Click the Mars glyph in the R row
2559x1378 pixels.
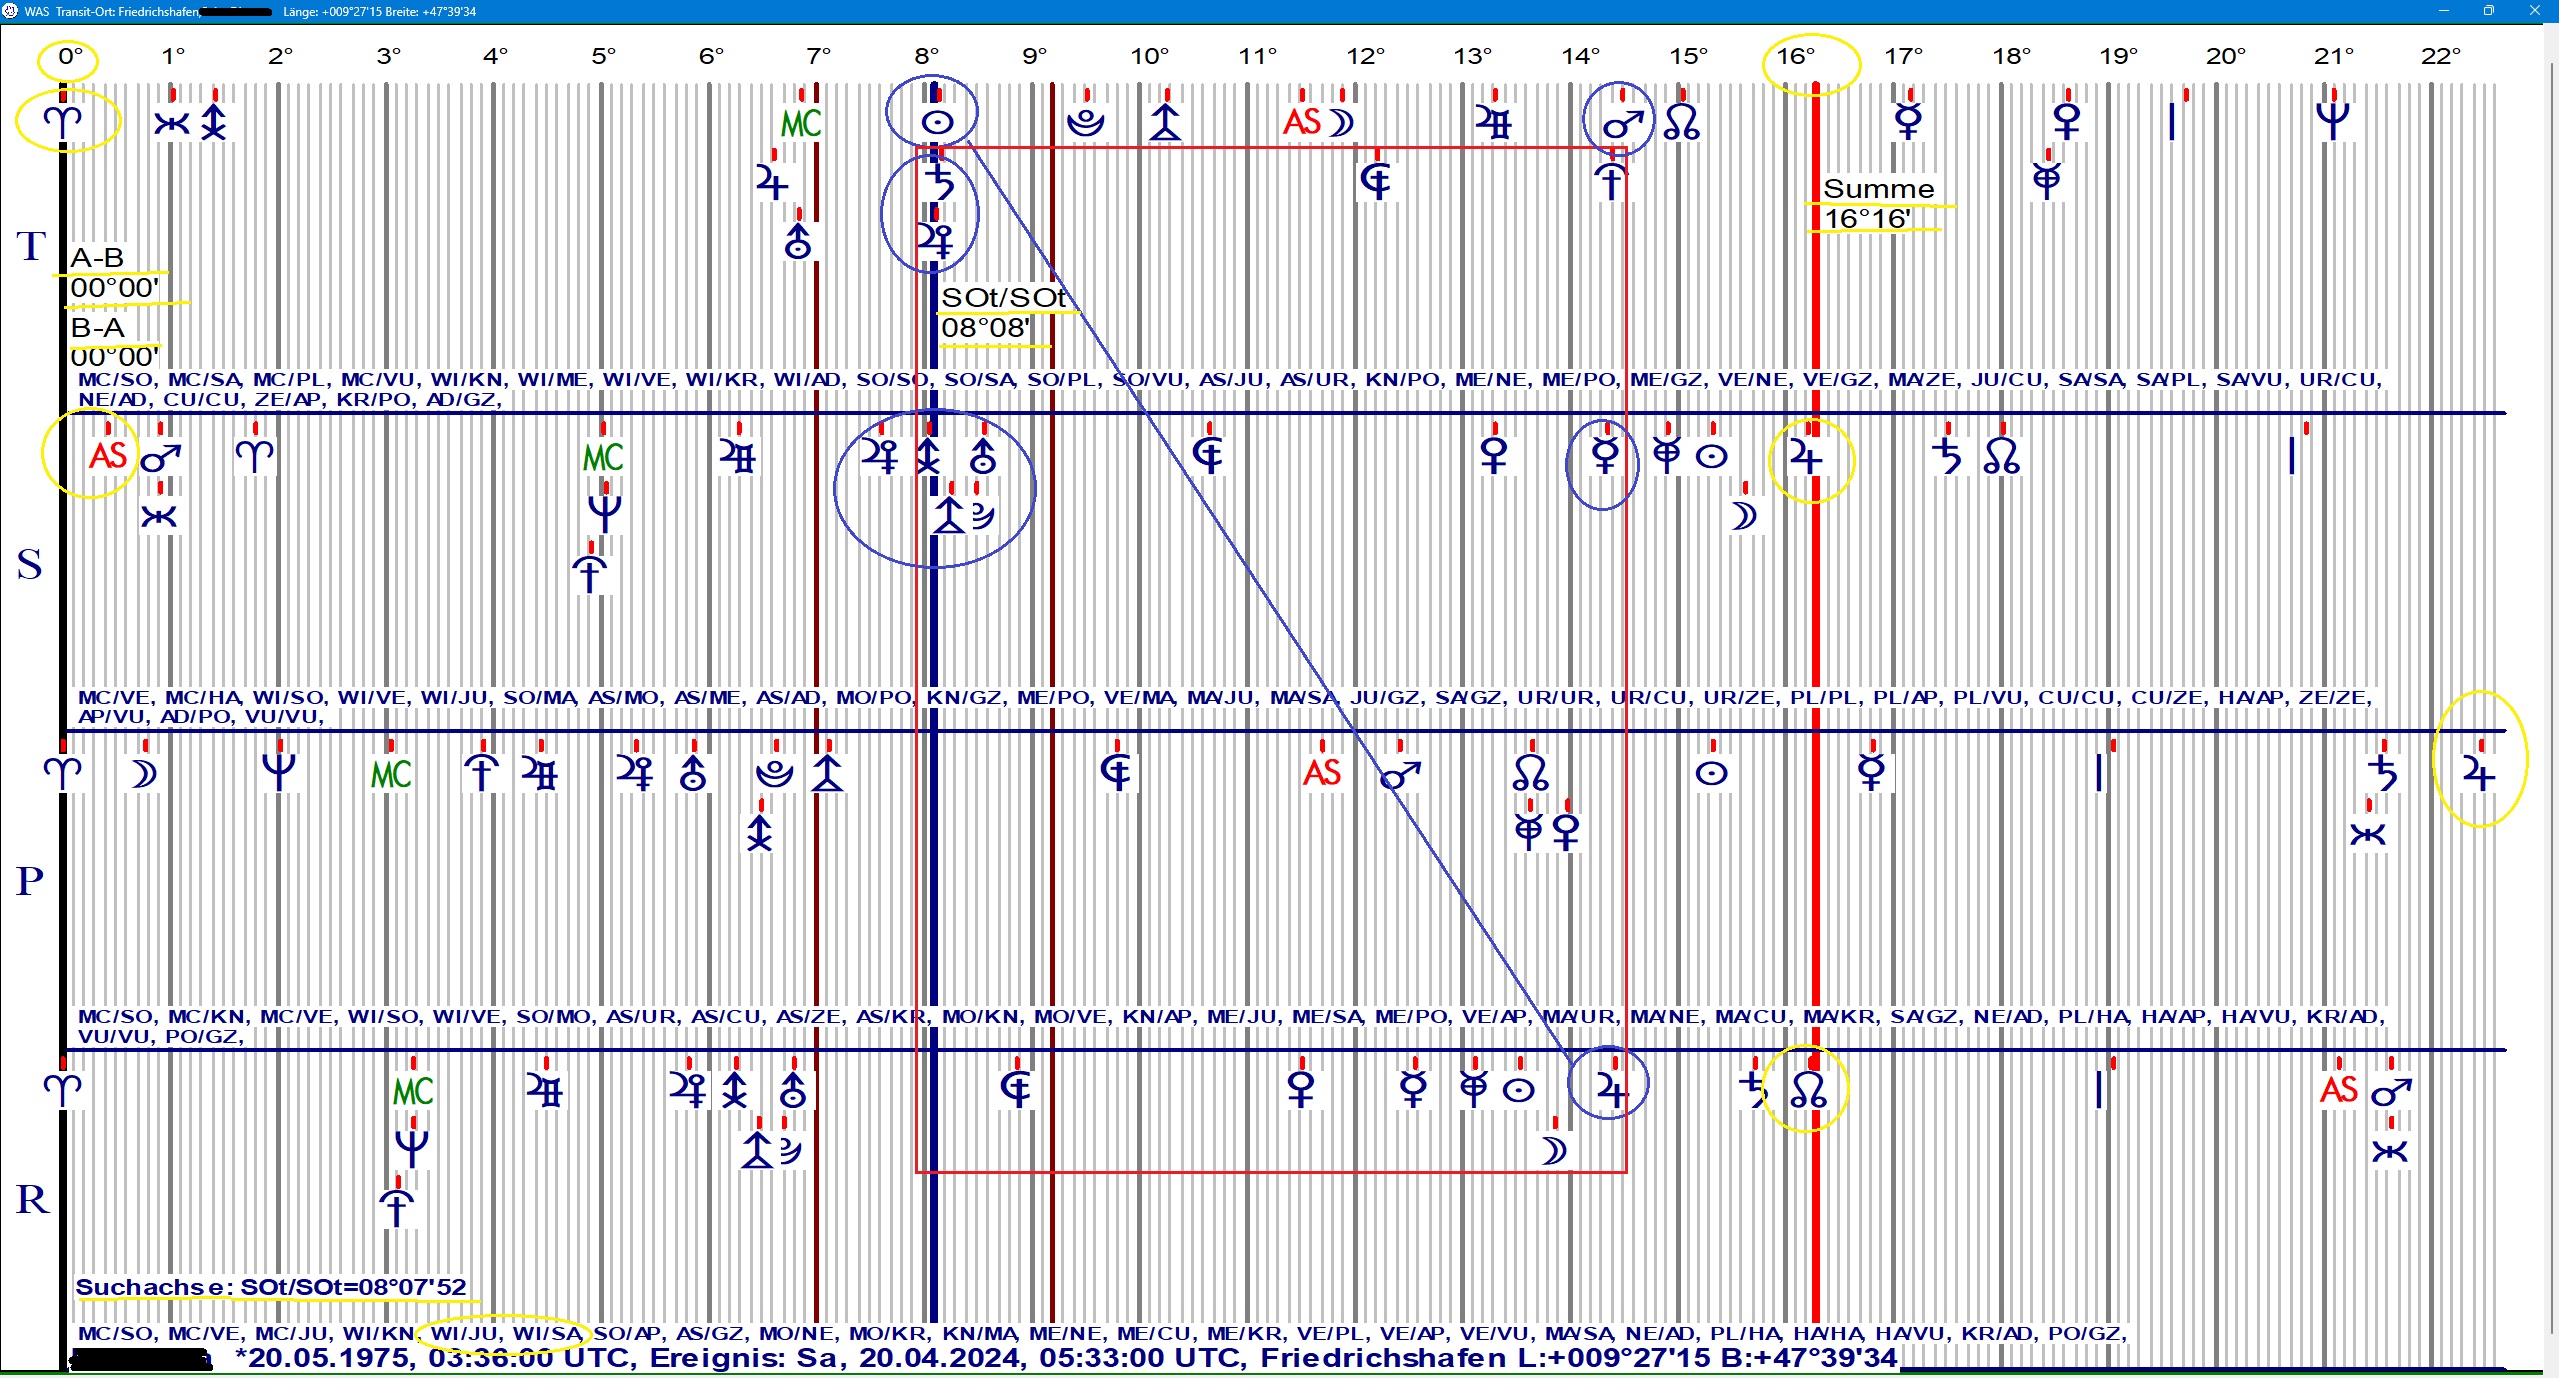tap(2391, 1091)
